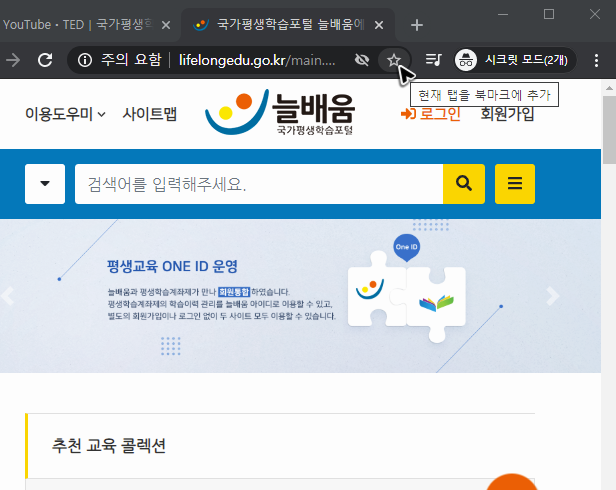Click the address bar URL
This screenshot has width=616, height=490.
tap(257, 60)
